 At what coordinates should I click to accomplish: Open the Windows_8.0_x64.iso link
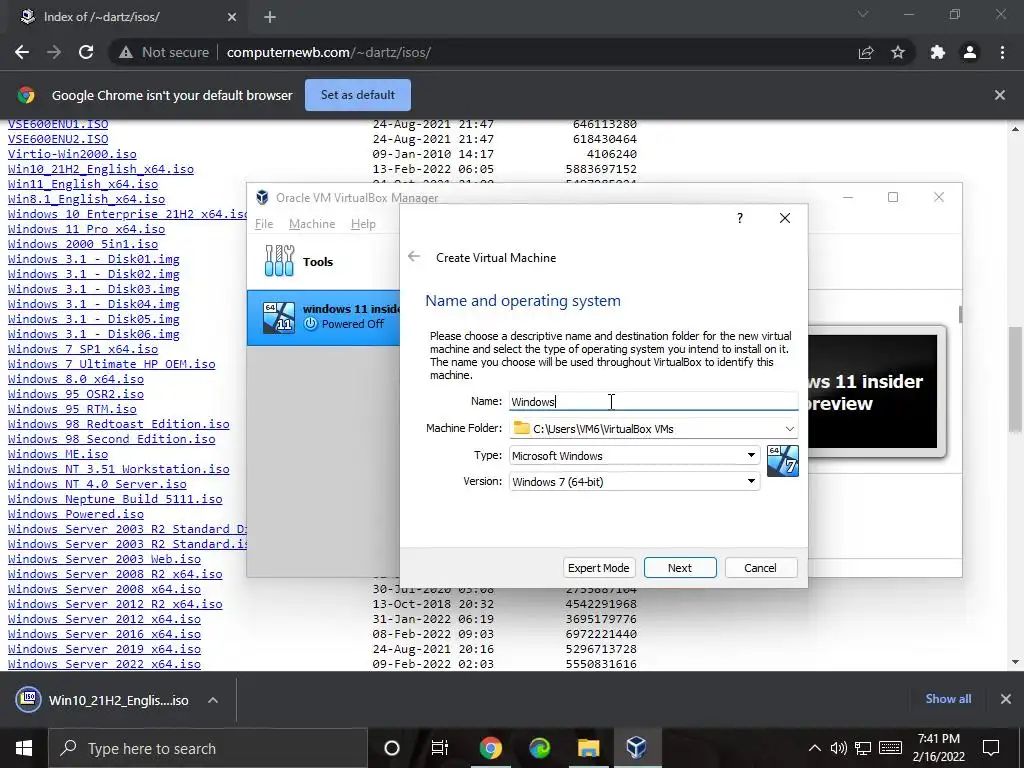pyautogui.click(x=76, y=379)
